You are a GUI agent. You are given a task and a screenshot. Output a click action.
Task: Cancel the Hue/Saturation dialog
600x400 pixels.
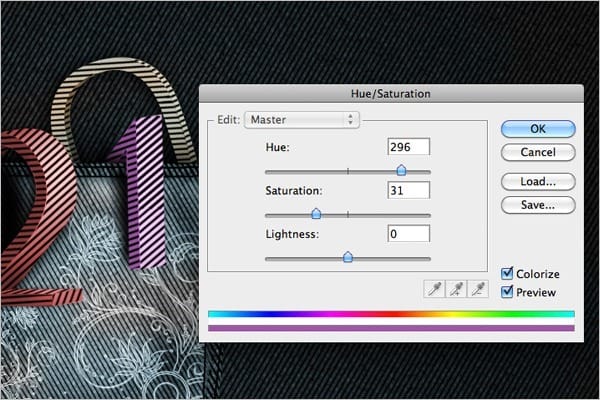[x=538, y=153]
